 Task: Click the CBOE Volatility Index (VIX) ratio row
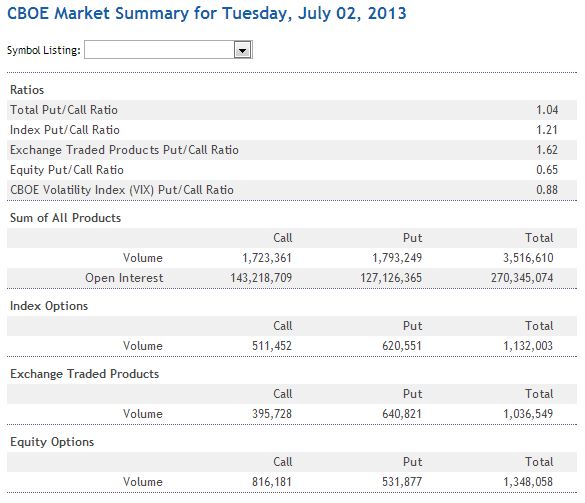[292, 190]
